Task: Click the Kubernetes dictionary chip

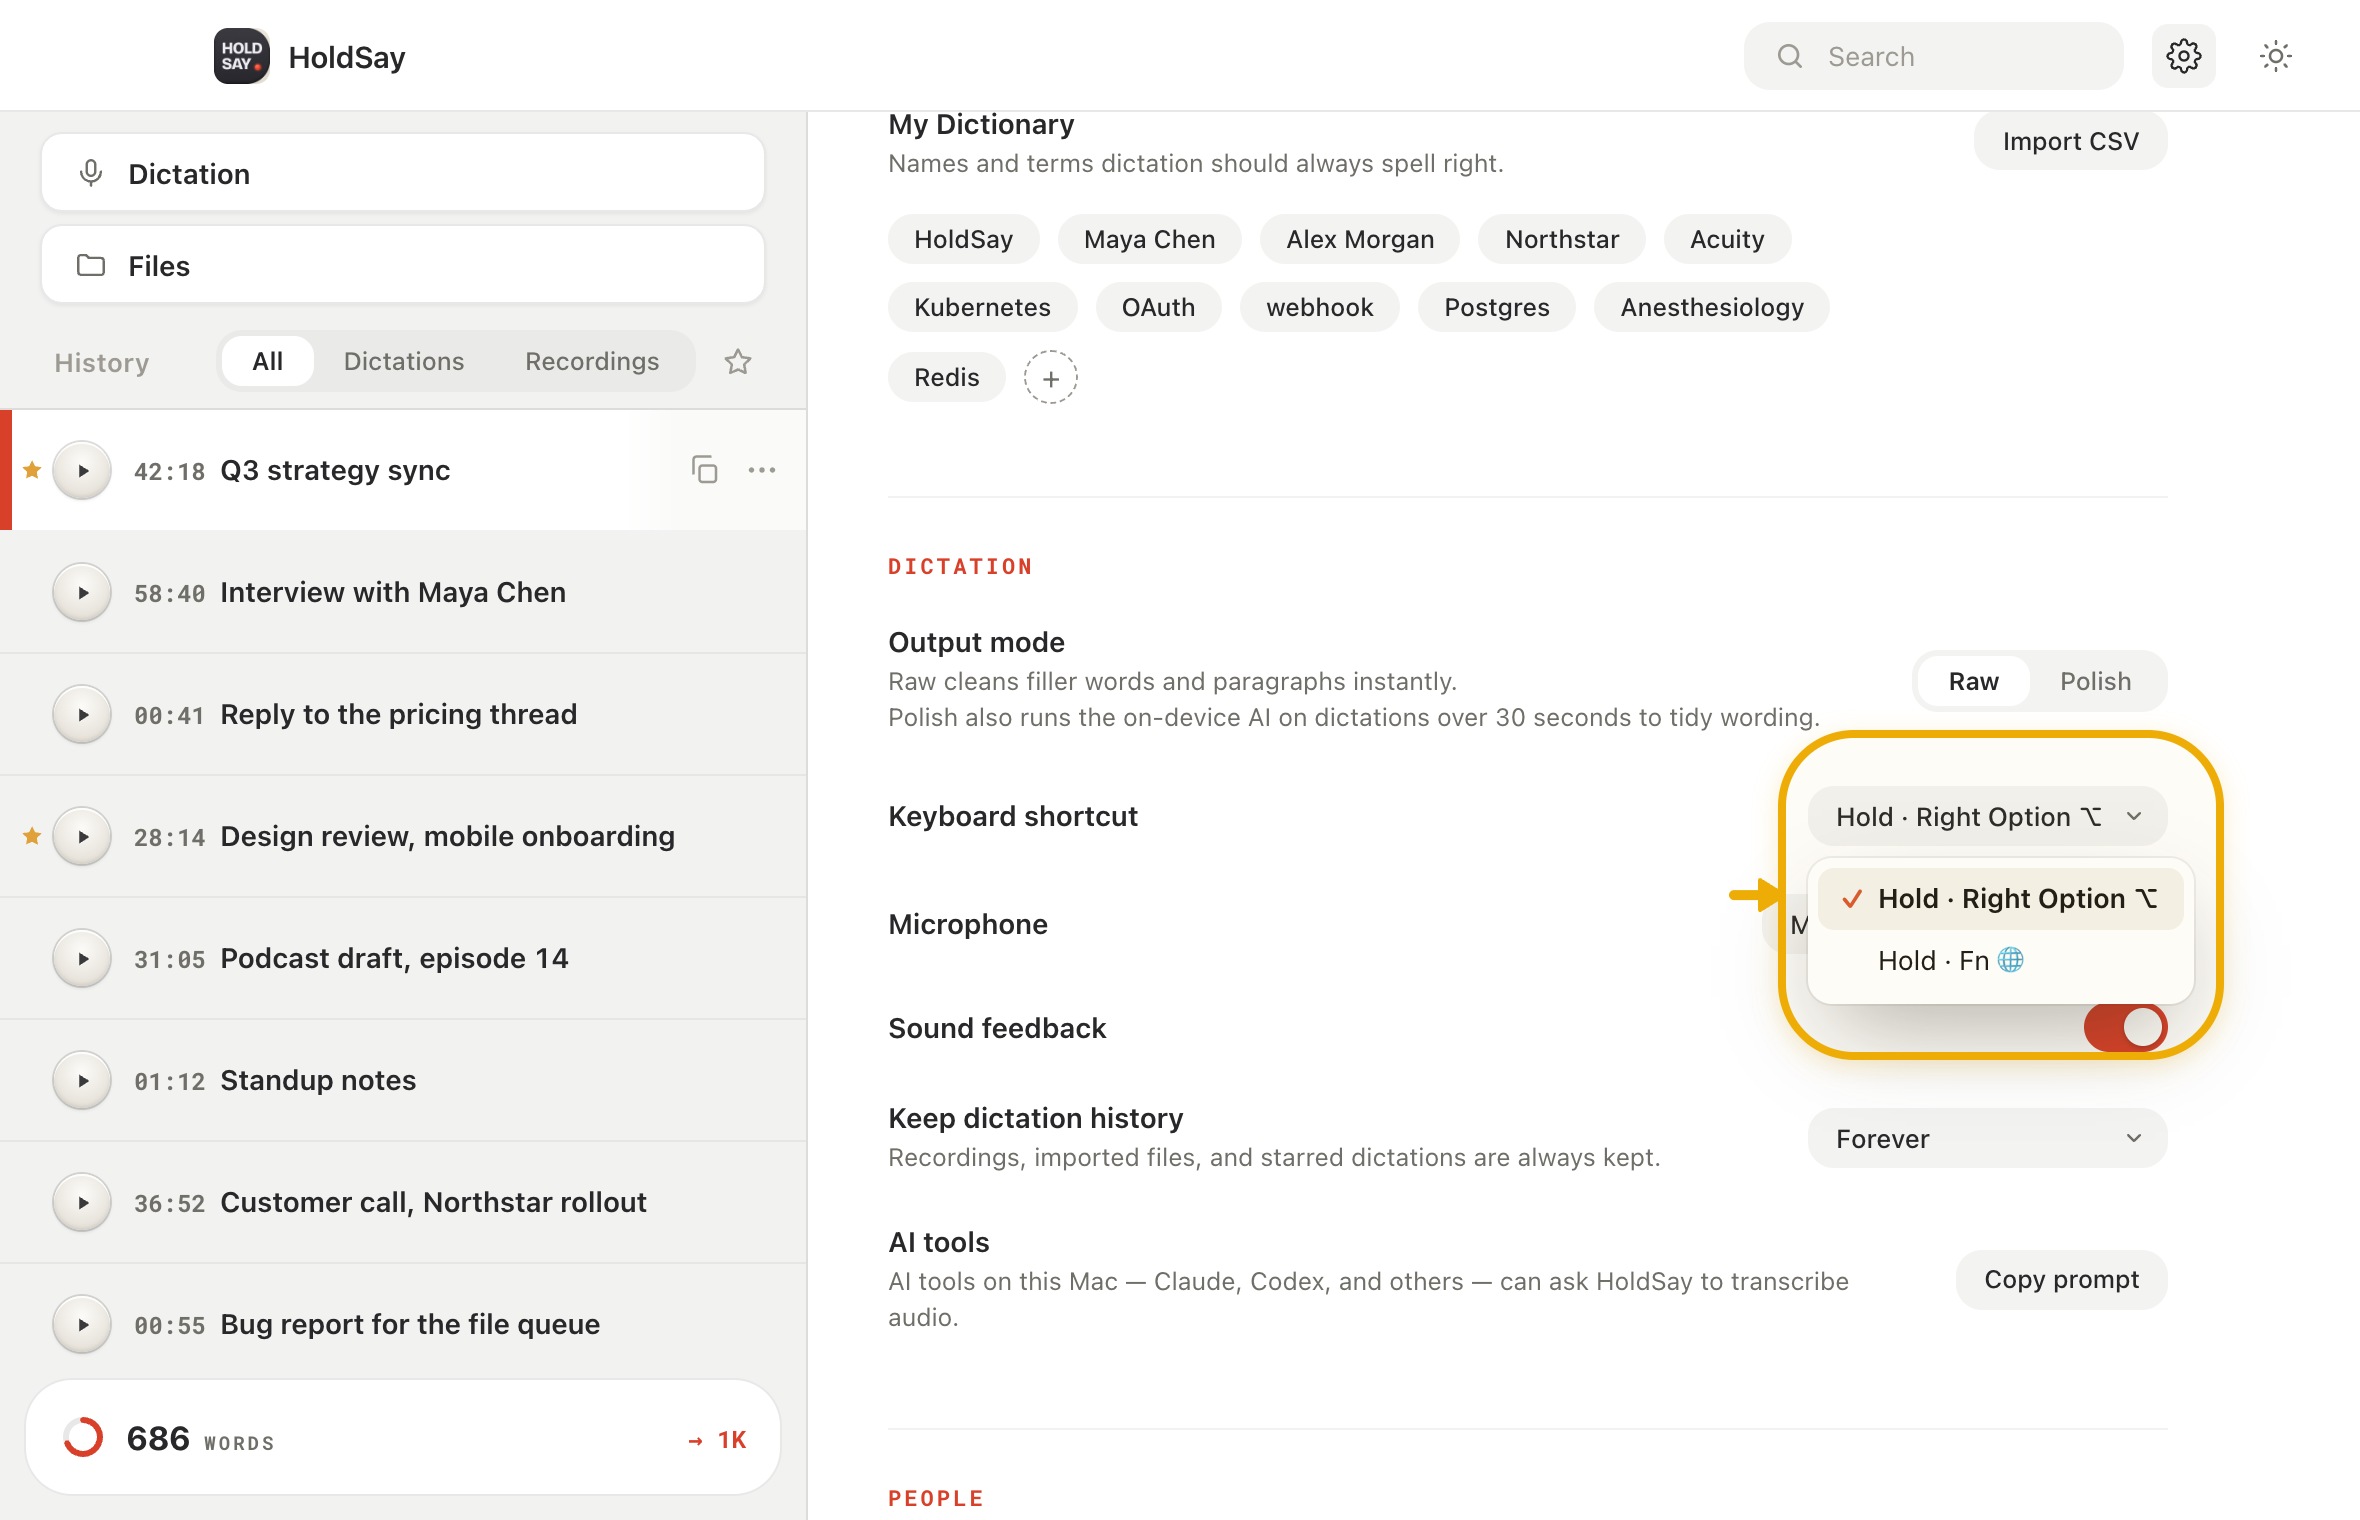Action: (982, 307)
